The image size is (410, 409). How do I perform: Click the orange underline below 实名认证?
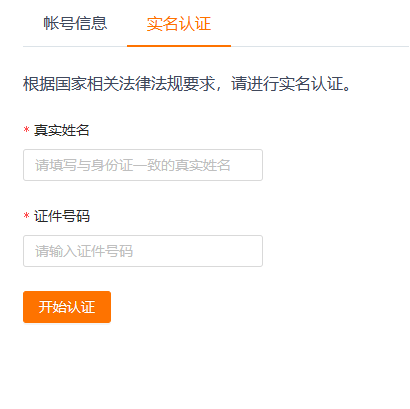click(179, 46)
